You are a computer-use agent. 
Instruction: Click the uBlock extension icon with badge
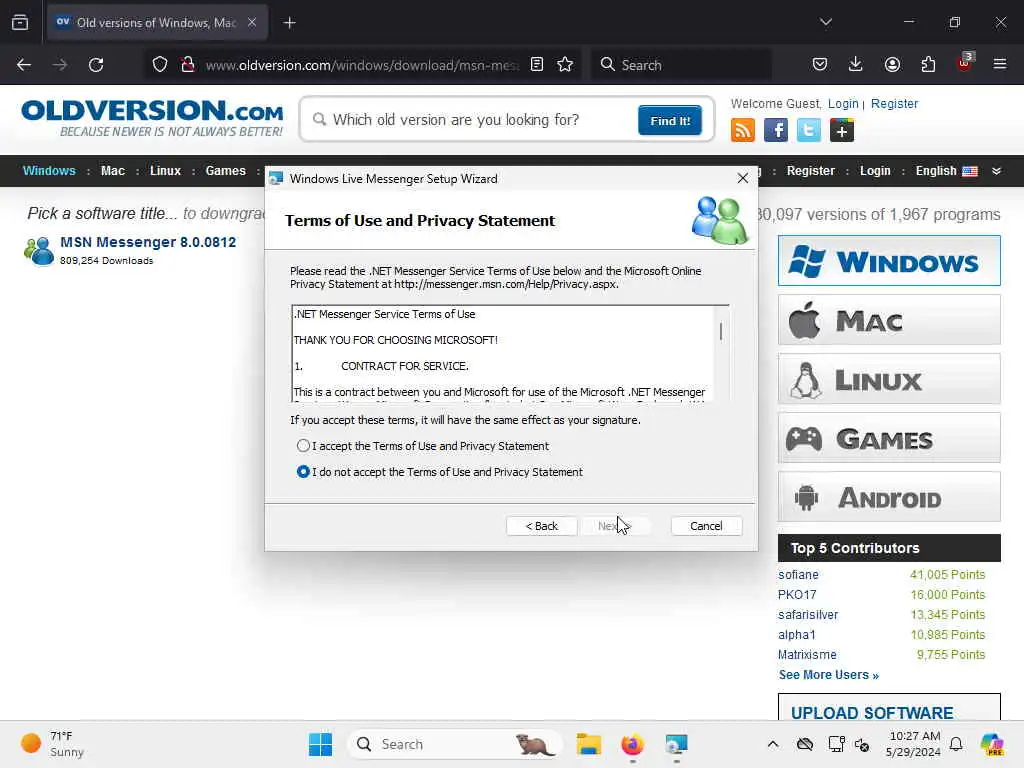pyautogui.click(x=965, y=63)
